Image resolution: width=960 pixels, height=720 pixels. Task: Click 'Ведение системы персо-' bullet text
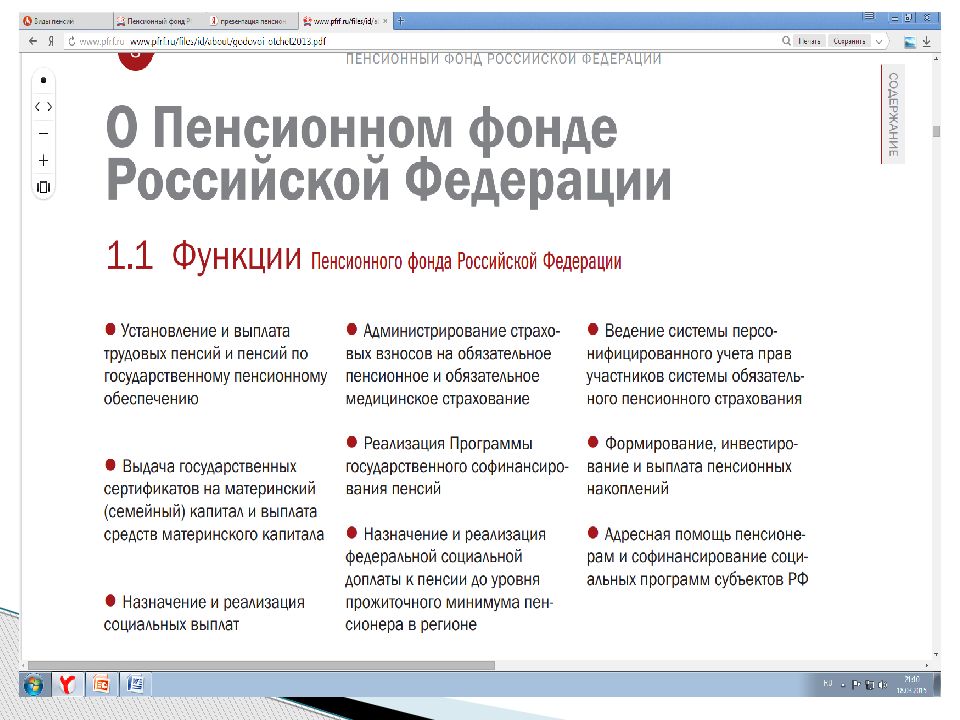pos(691,331)
